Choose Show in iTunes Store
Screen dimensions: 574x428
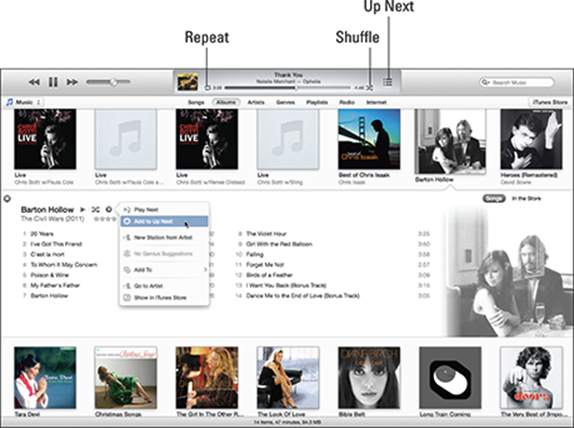point(164,298)
